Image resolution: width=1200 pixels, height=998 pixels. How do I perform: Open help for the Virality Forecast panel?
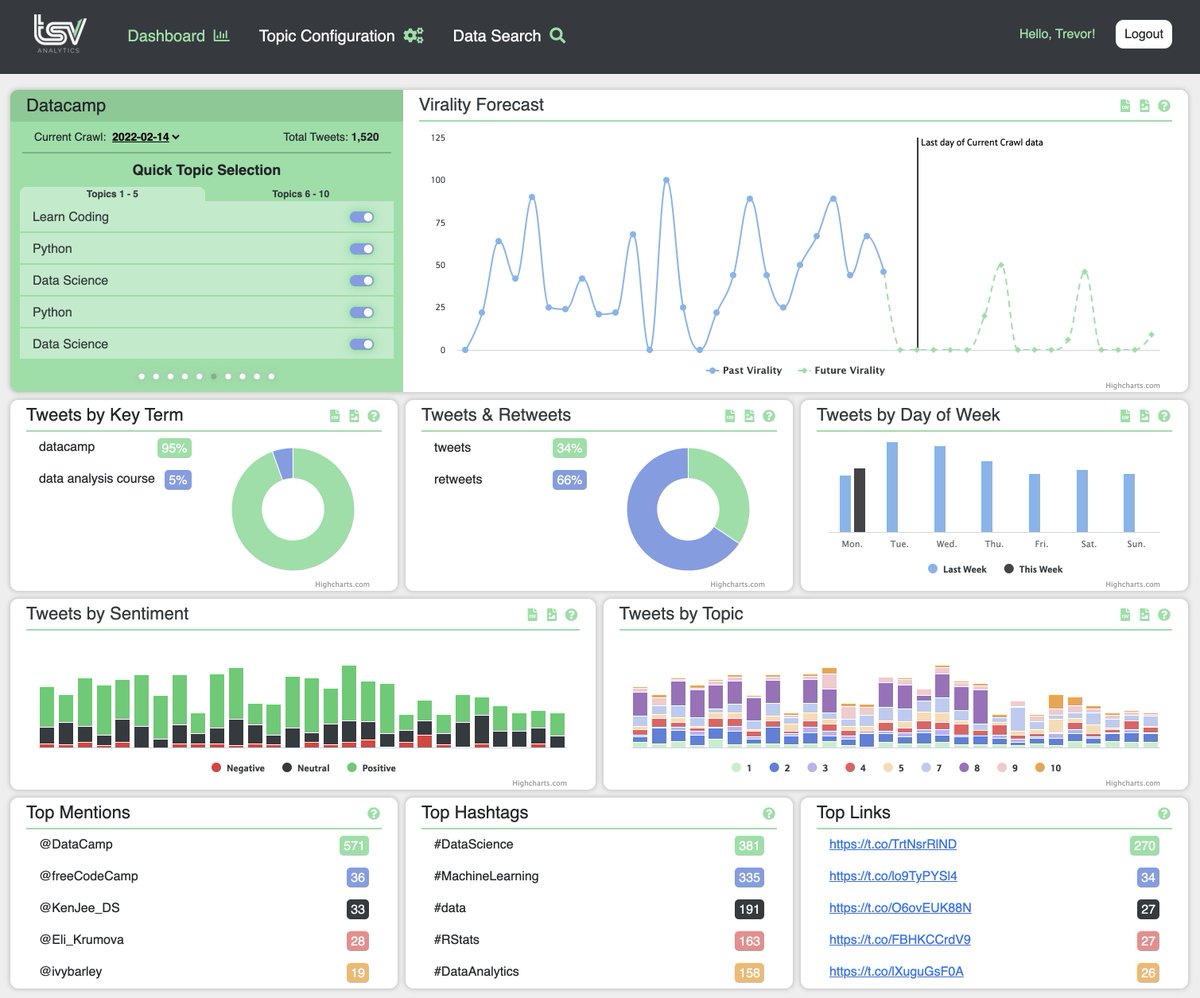(1164, 106)
